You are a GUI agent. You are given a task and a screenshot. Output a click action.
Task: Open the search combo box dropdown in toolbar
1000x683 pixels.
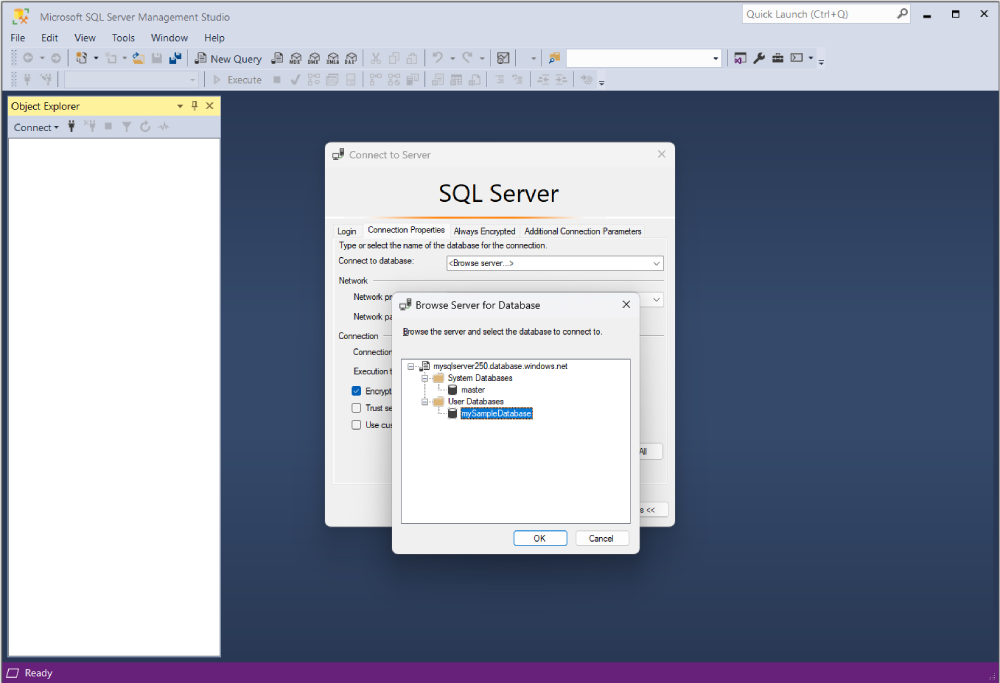point(716,59)
